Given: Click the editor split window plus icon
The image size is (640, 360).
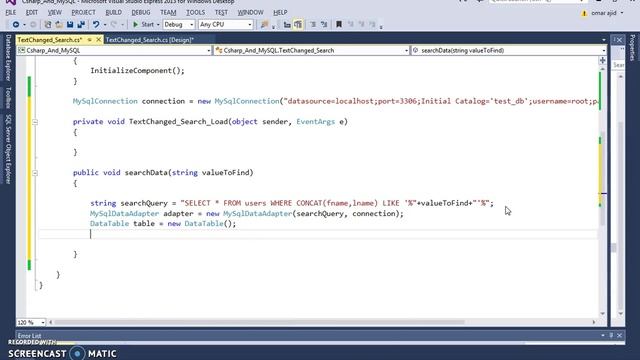Looking at the screenshot, I should [x=602, y=60].
